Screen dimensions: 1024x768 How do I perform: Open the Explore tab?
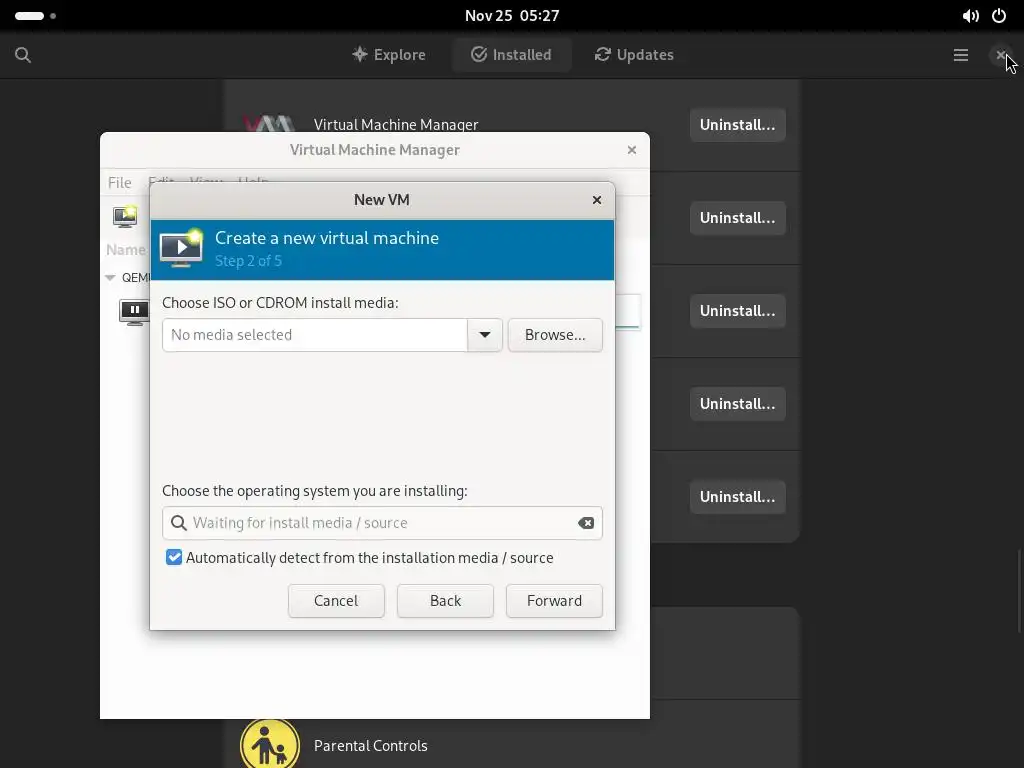(389, 55)
